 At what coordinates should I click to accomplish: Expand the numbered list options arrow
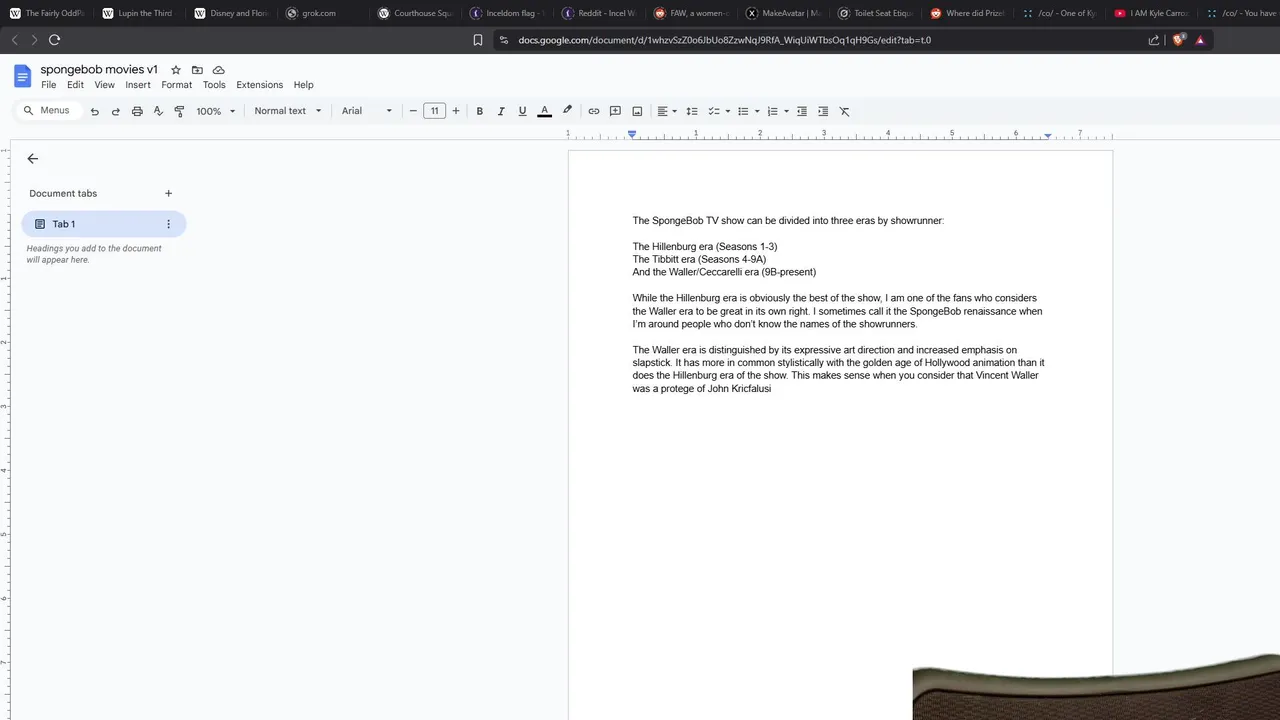click(x=786, y=111)
